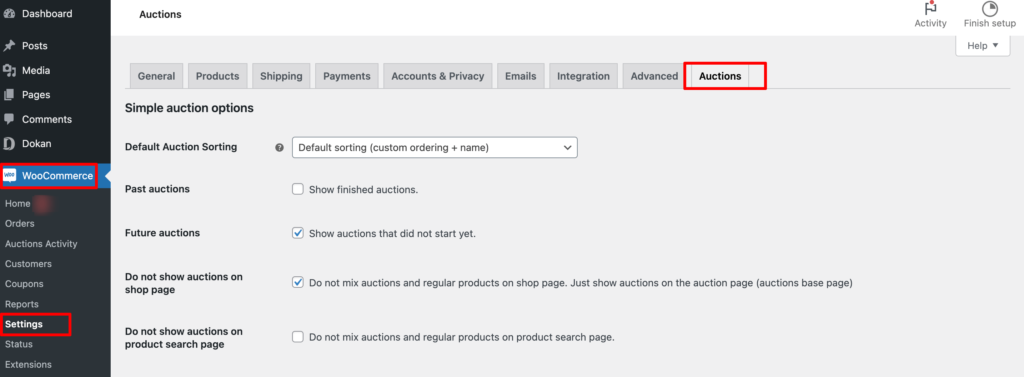This screenshot has width=1024, height=377.
Task: Open the Default Auction Sorting dropdown
Action: [x=435, y=148]
